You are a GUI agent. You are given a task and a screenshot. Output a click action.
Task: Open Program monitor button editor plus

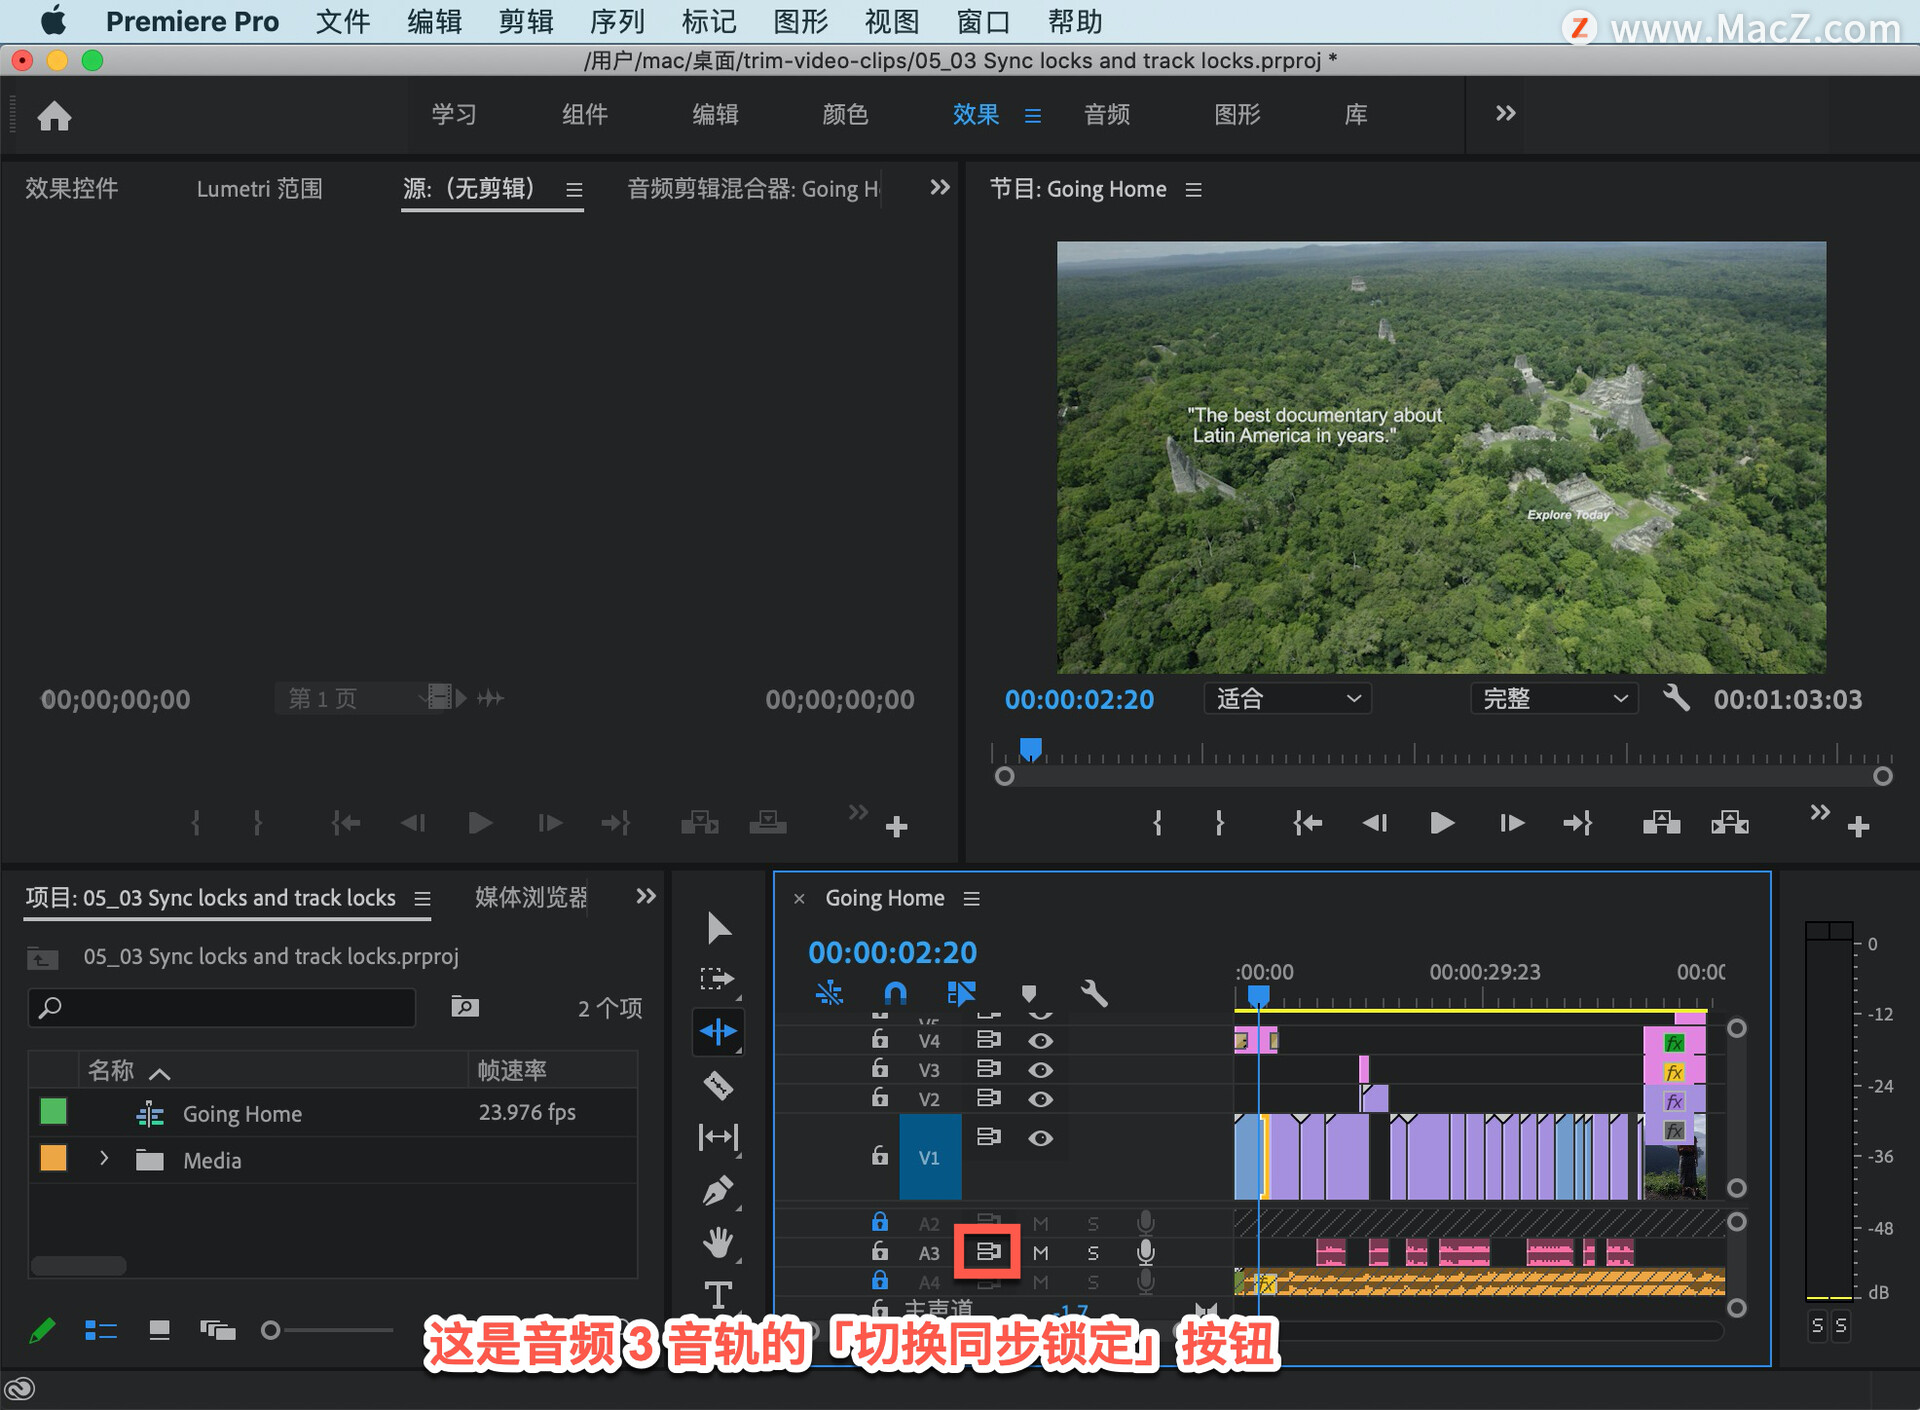1859,827
